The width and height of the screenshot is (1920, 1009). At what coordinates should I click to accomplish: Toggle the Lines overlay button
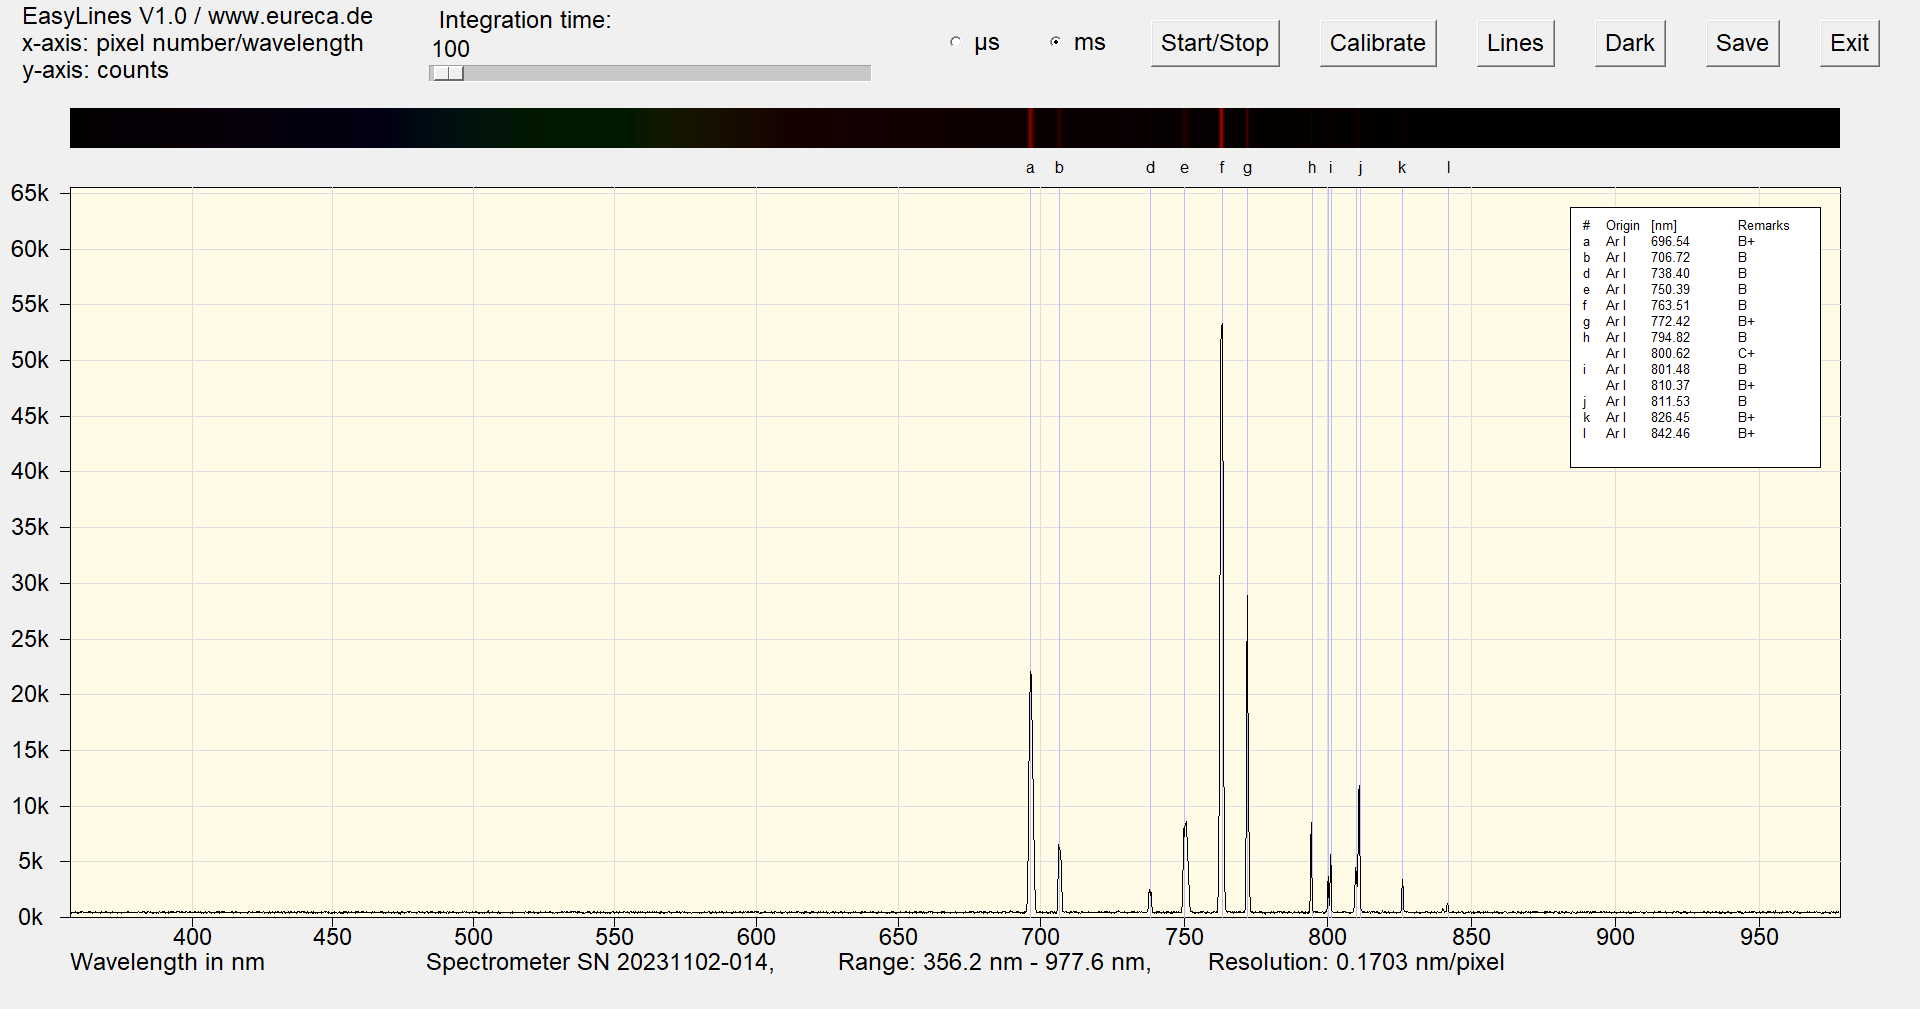tap(1514, 43)
